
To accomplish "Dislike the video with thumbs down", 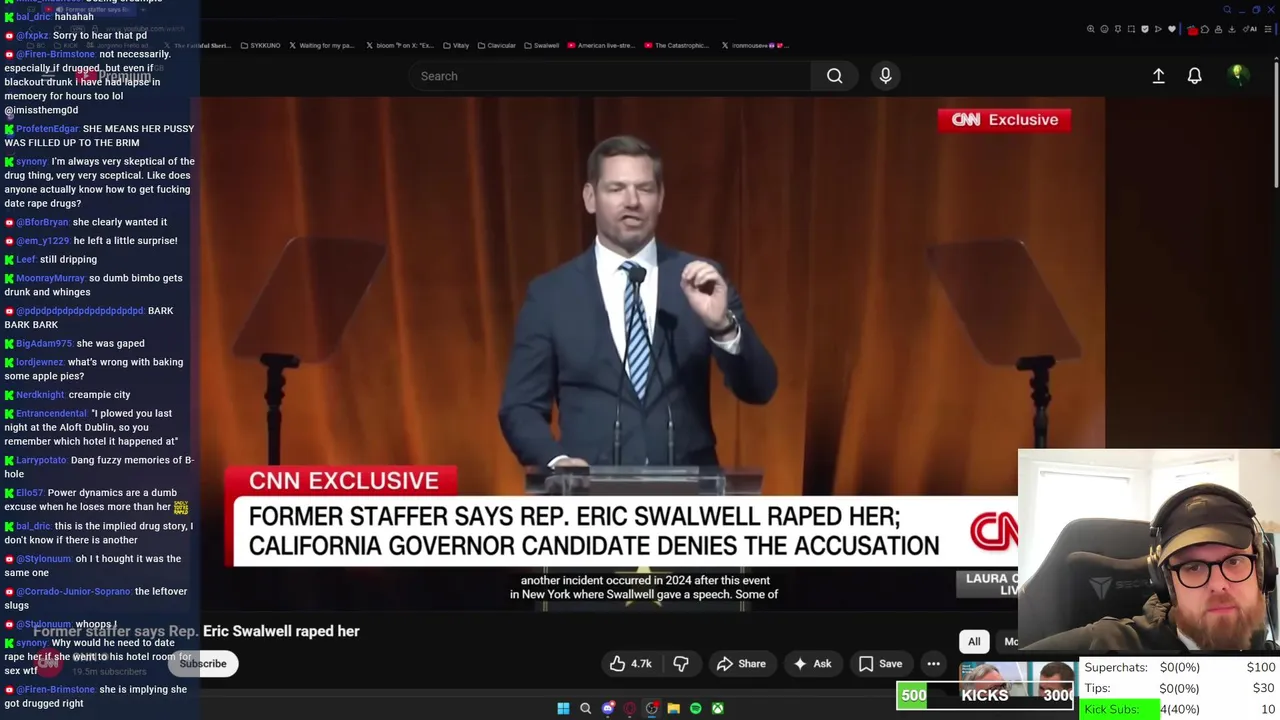I will 681,664.
